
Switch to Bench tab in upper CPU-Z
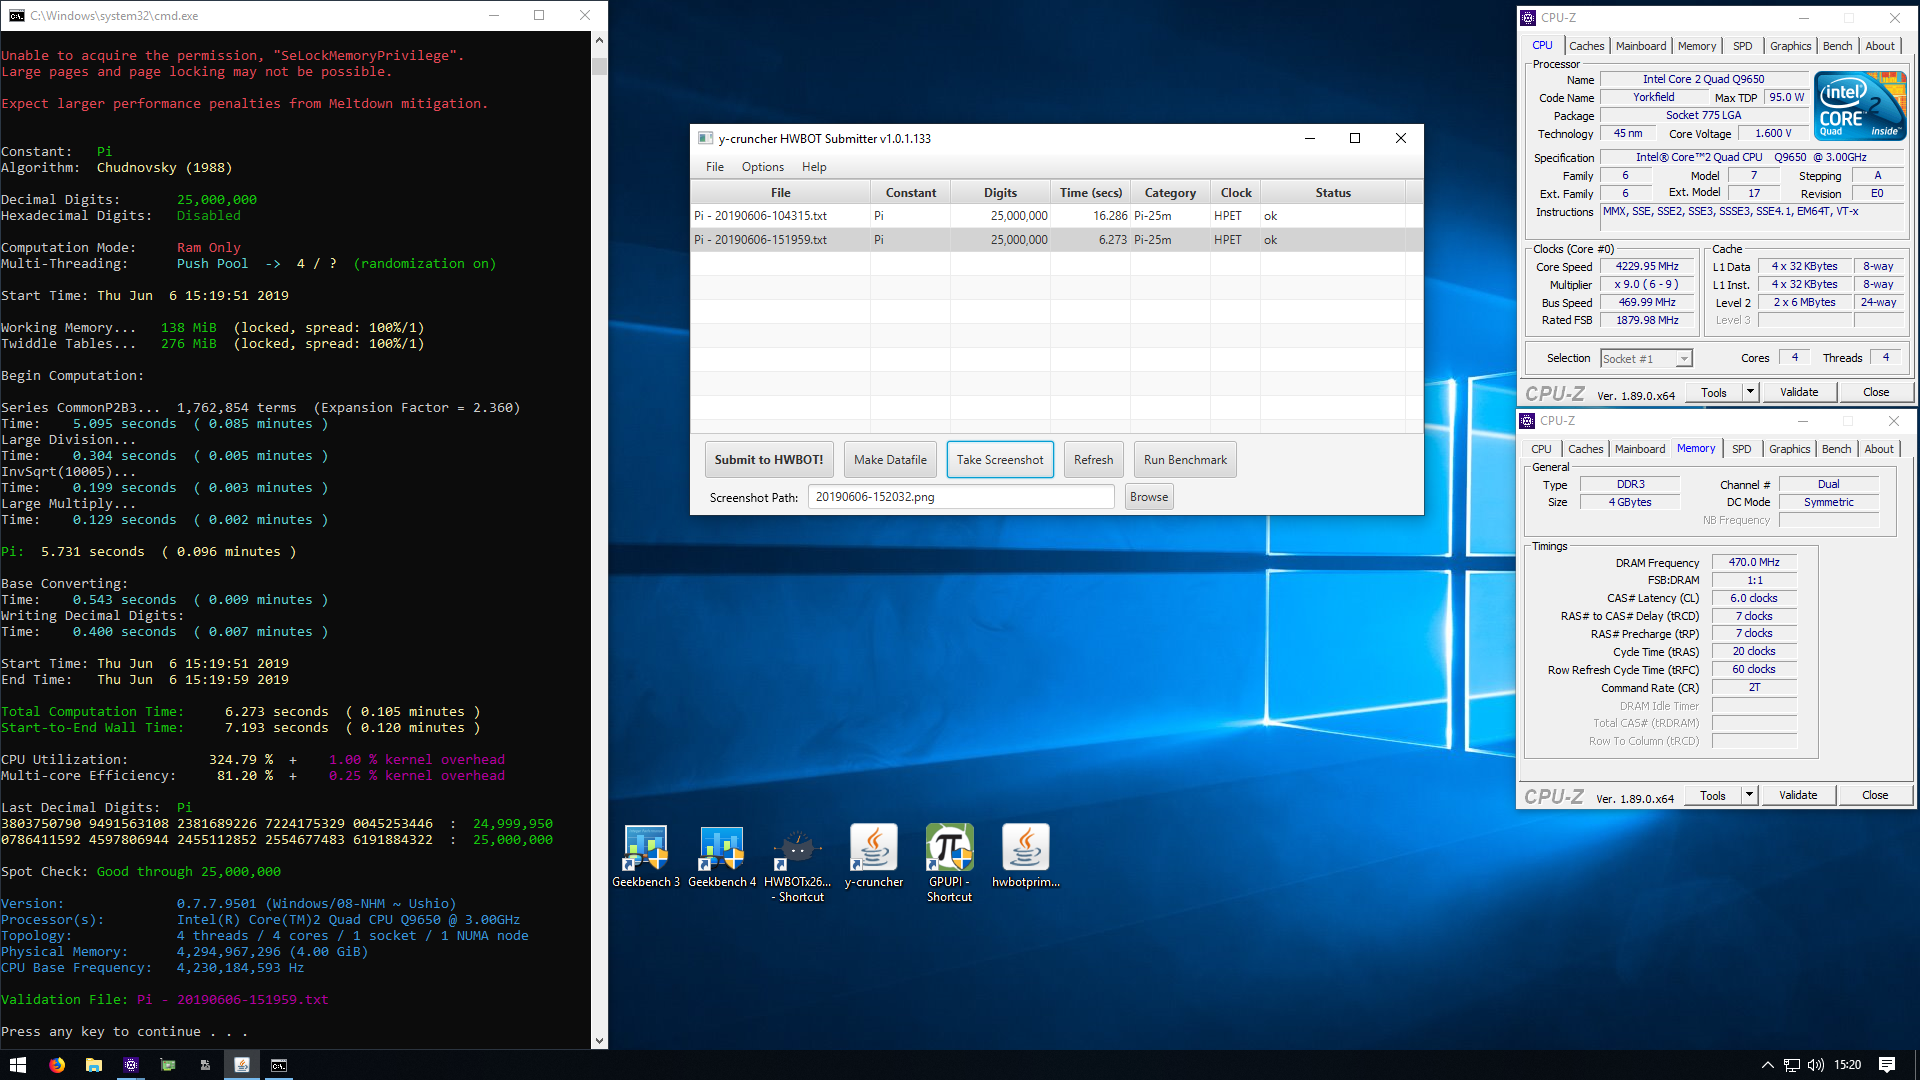coord(1837,46)
